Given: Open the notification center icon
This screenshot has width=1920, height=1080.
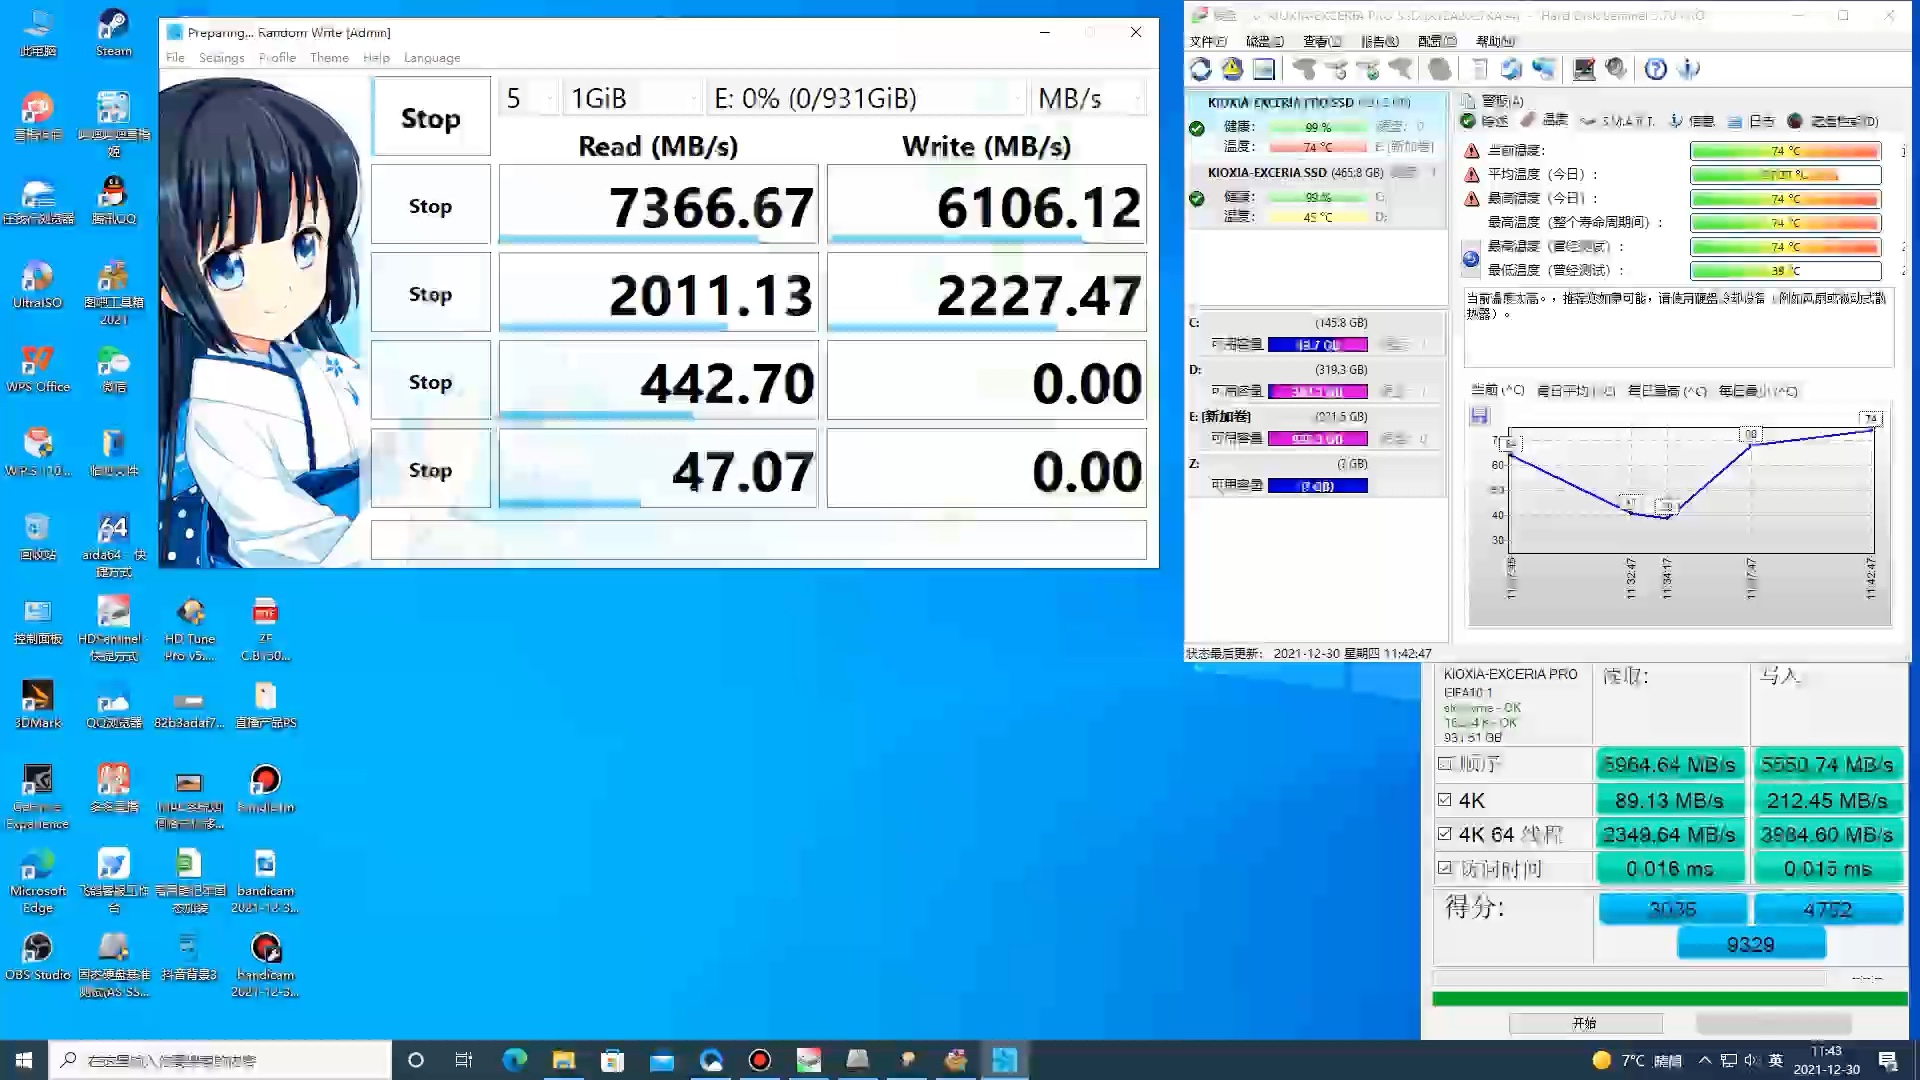Looking at the screenshot, I should [x=1888, y=1060].
